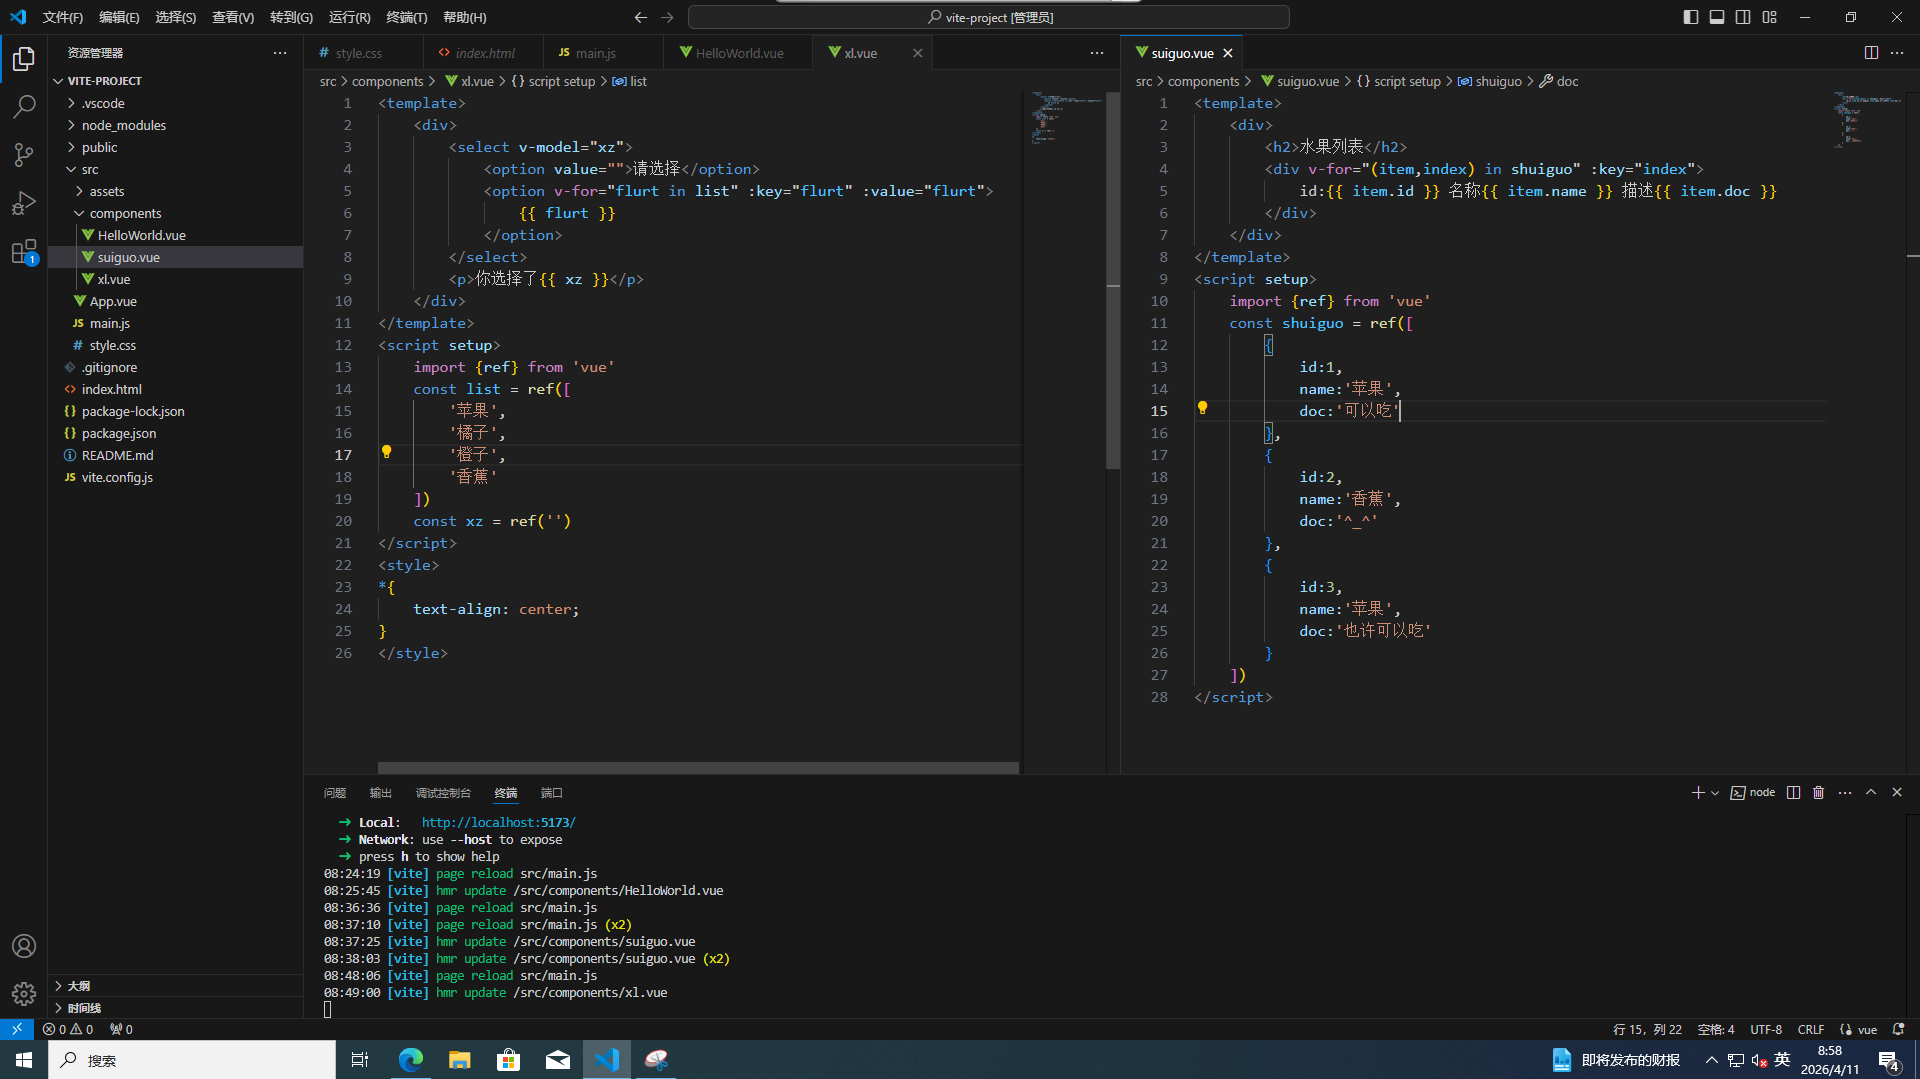Click the Accounts icon in activity bar
This screenshot has height=1079, width=1920.
(24, 945)
